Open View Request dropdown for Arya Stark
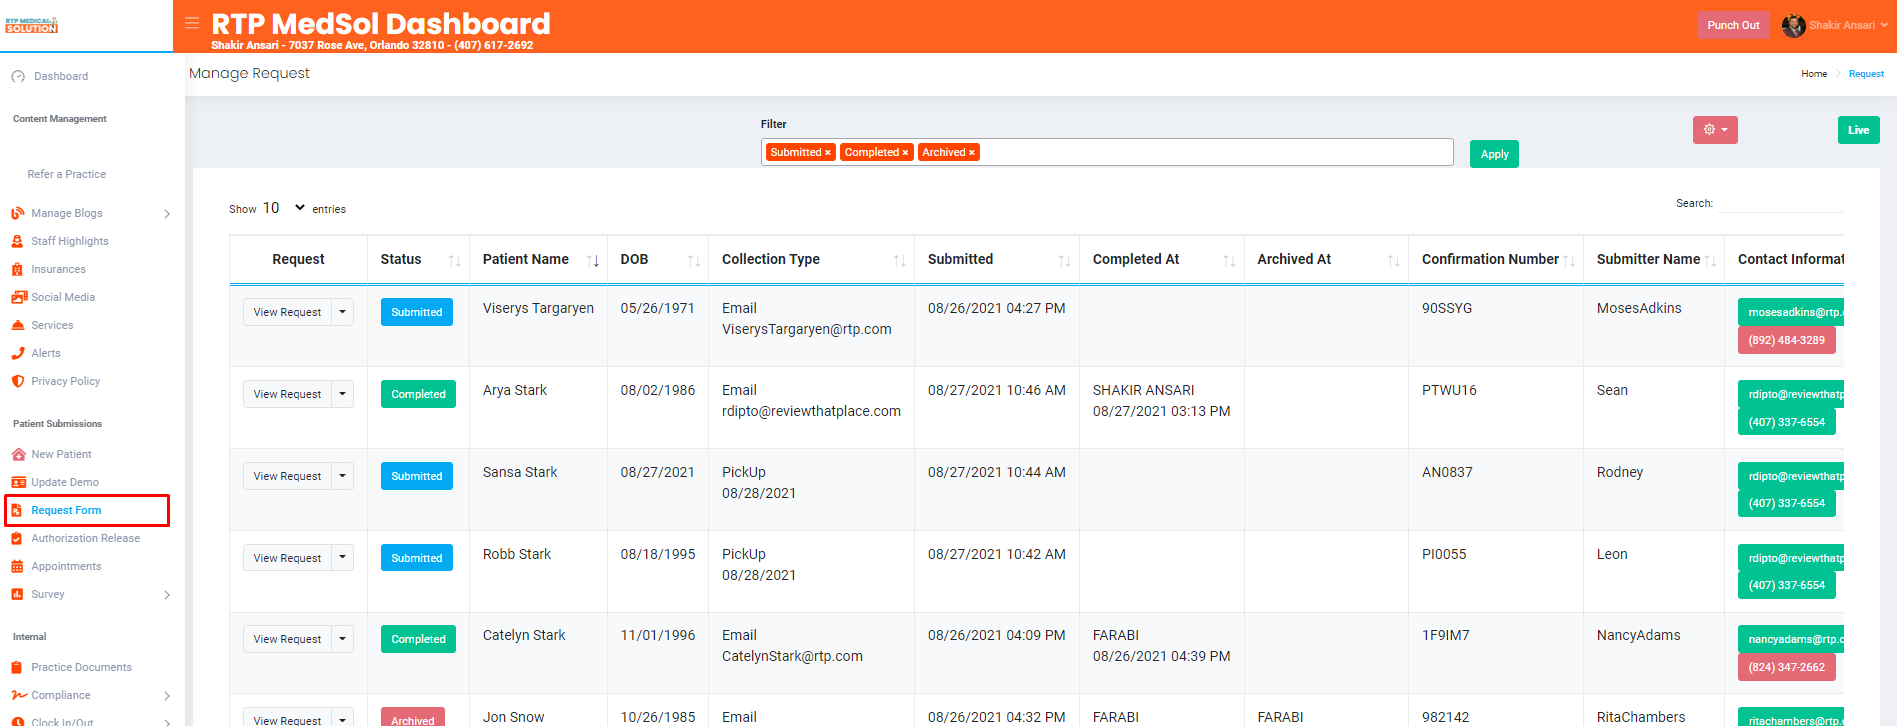The height and width of the screenshot is (726, 1897). (x=343, y=394)
